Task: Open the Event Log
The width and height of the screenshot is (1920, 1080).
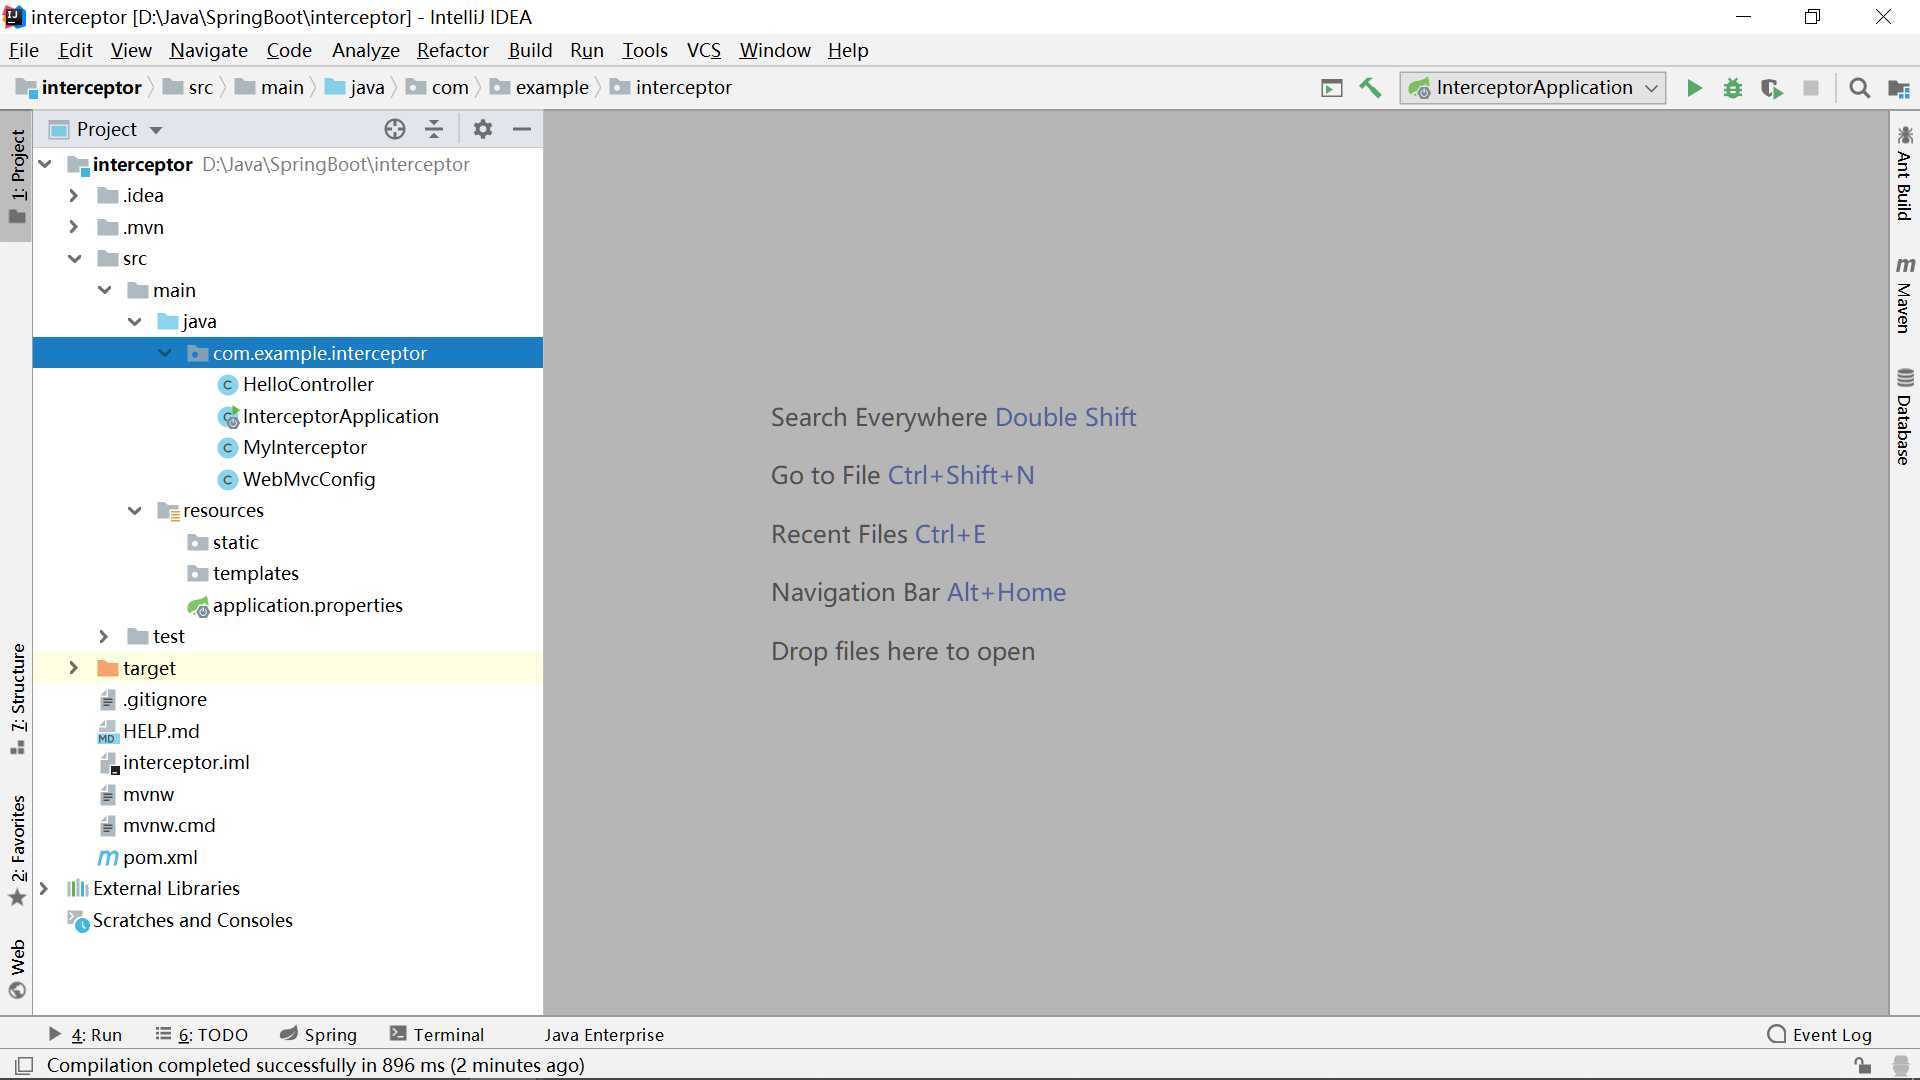Action: tap(1820, 1035)
